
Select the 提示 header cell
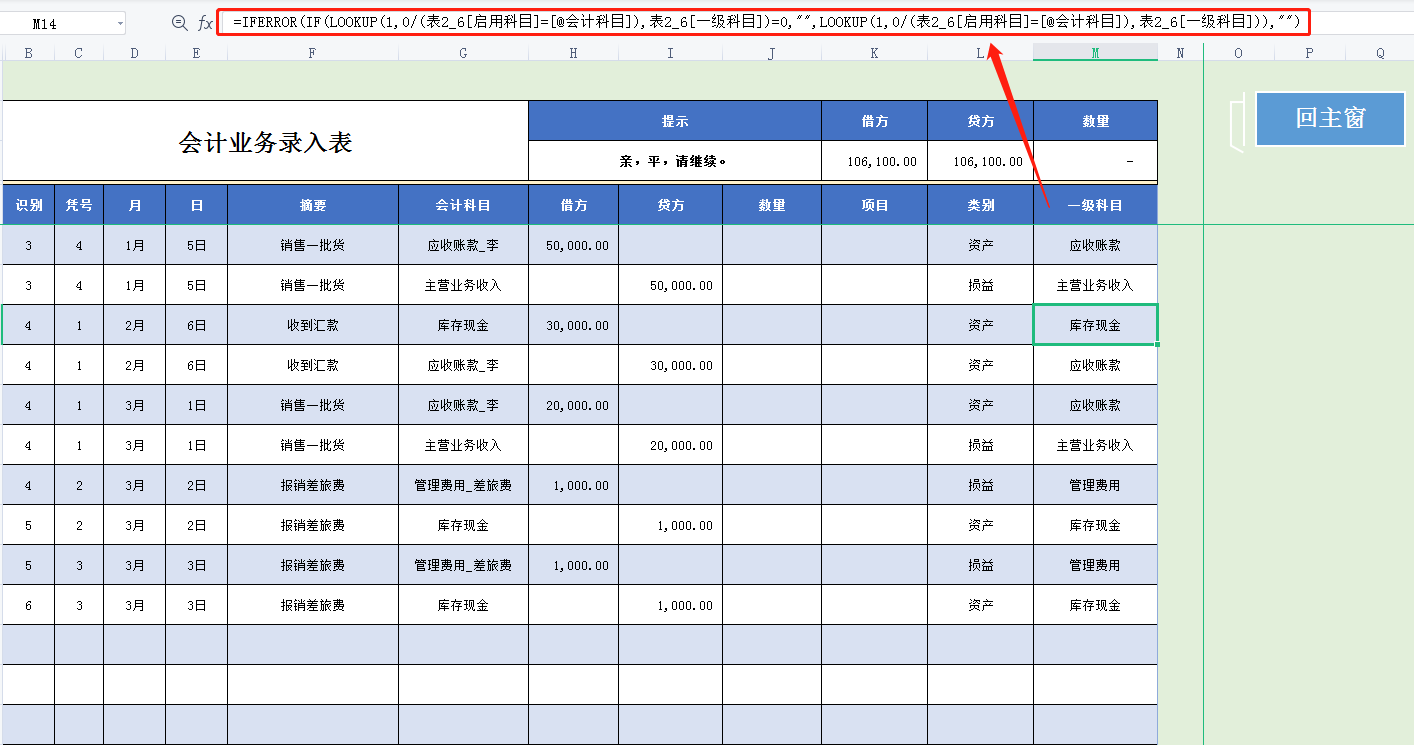pos(670,119)
